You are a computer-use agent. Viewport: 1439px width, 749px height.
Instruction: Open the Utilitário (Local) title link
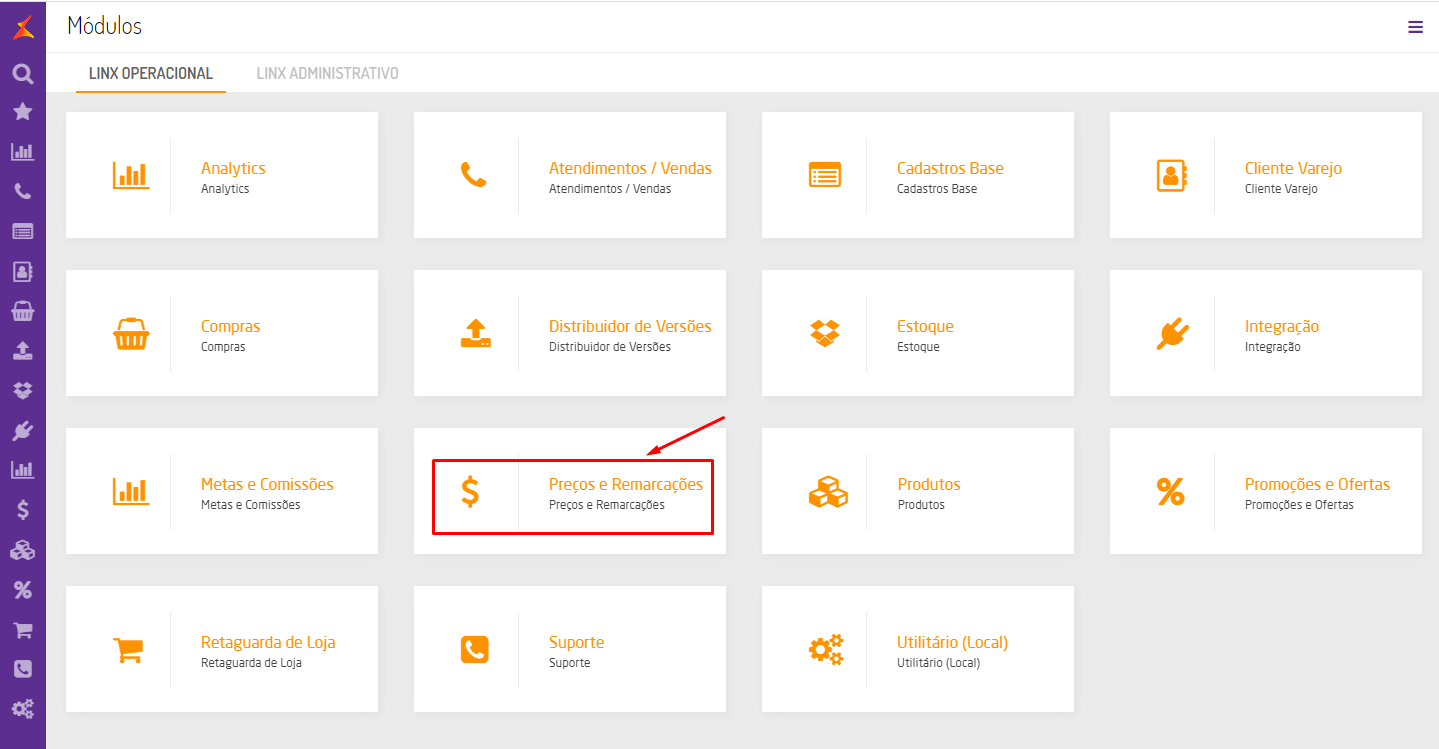tap(952, 642)
